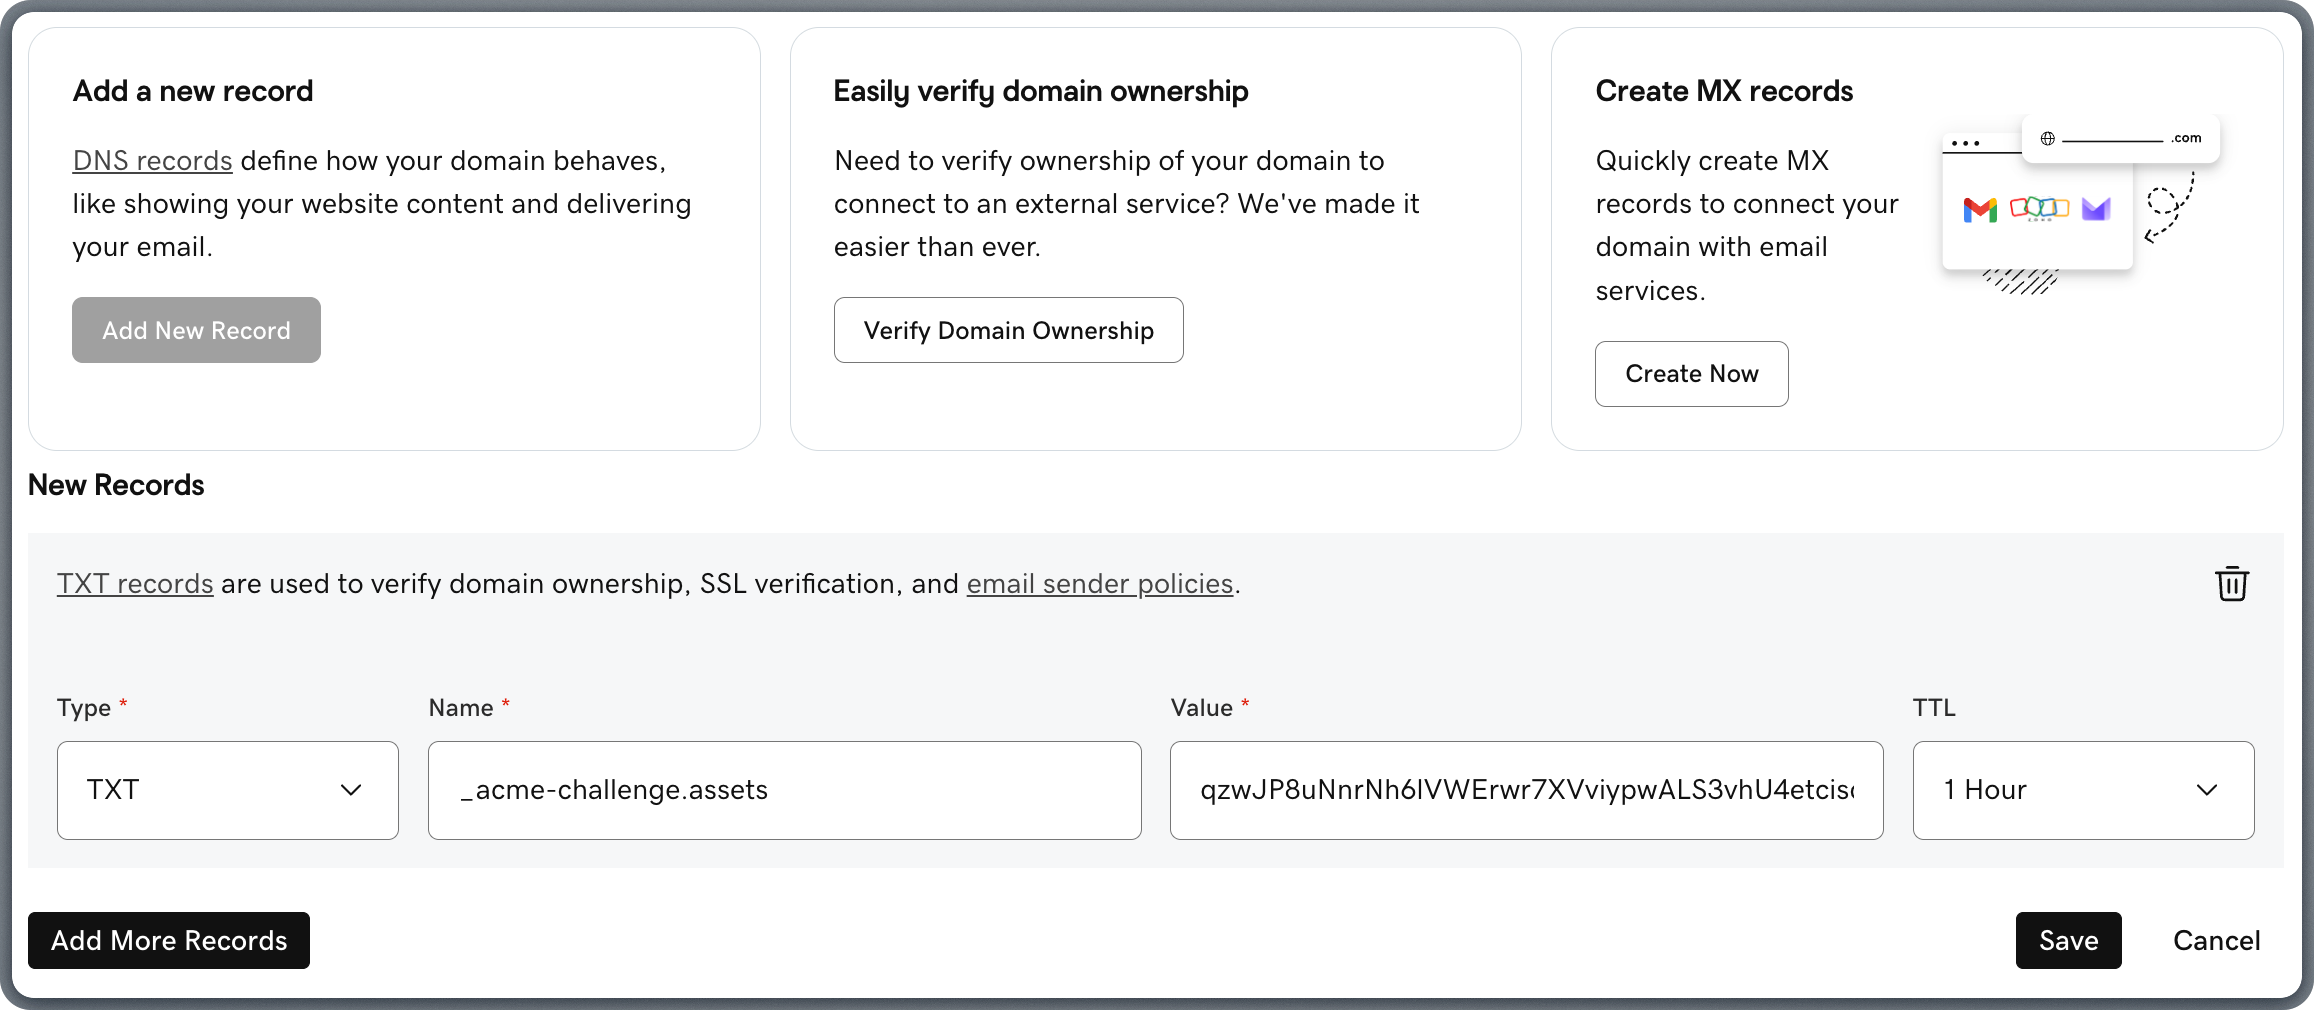2314x1010 pixels.
Task: Open the DNS records link
Action: click(x=152, y=160)
